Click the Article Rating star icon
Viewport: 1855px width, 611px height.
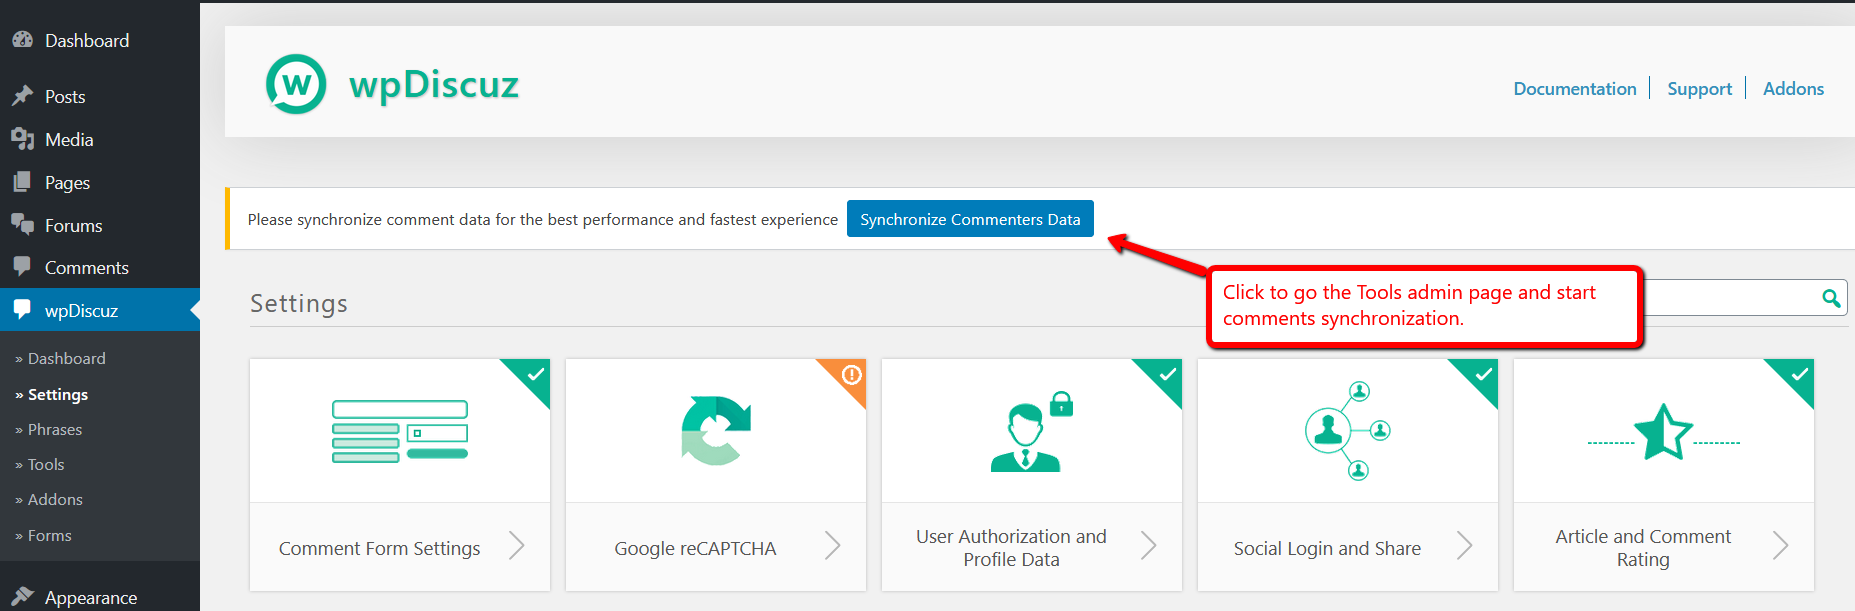[x=1662, y=433]
